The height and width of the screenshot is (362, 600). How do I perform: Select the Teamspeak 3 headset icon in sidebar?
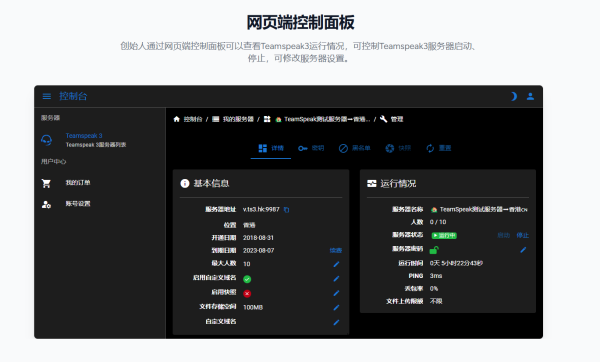tap(47, 140)
